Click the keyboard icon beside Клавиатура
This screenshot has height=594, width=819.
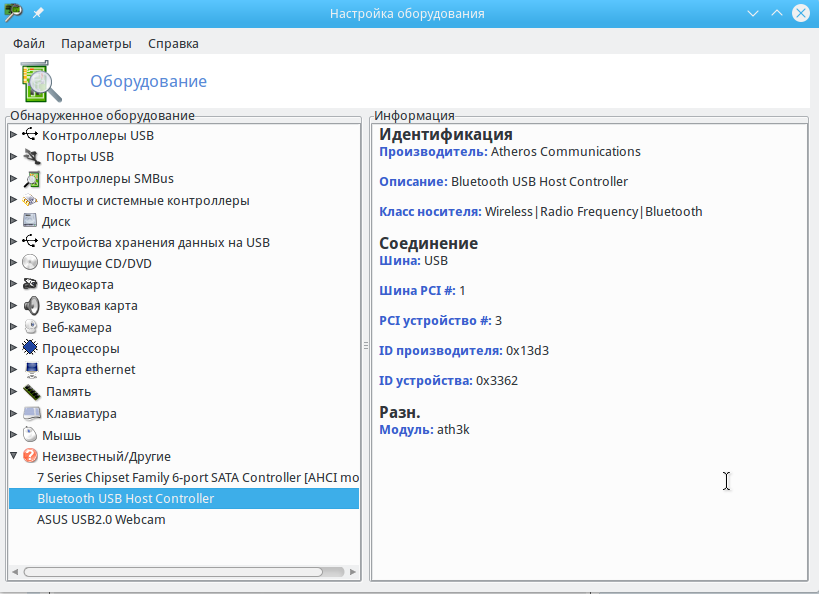(32, 414)
